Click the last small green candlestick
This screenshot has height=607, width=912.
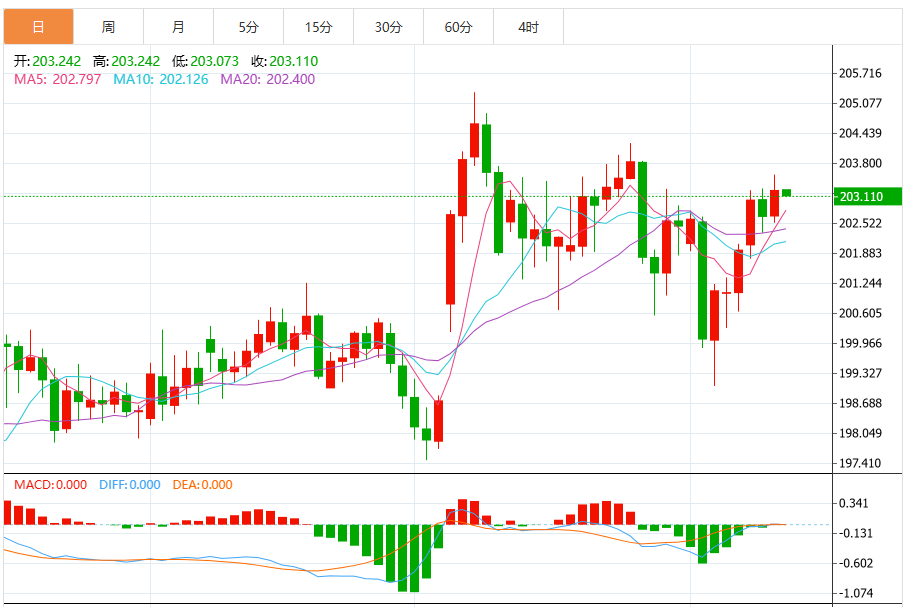click(x=786, y=192)
